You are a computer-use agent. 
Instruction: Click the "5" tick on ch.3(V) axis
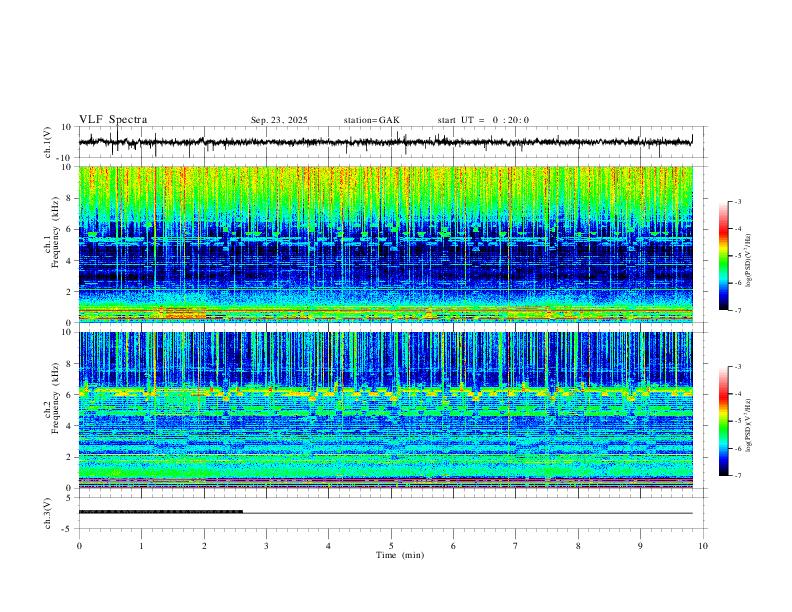70,498
